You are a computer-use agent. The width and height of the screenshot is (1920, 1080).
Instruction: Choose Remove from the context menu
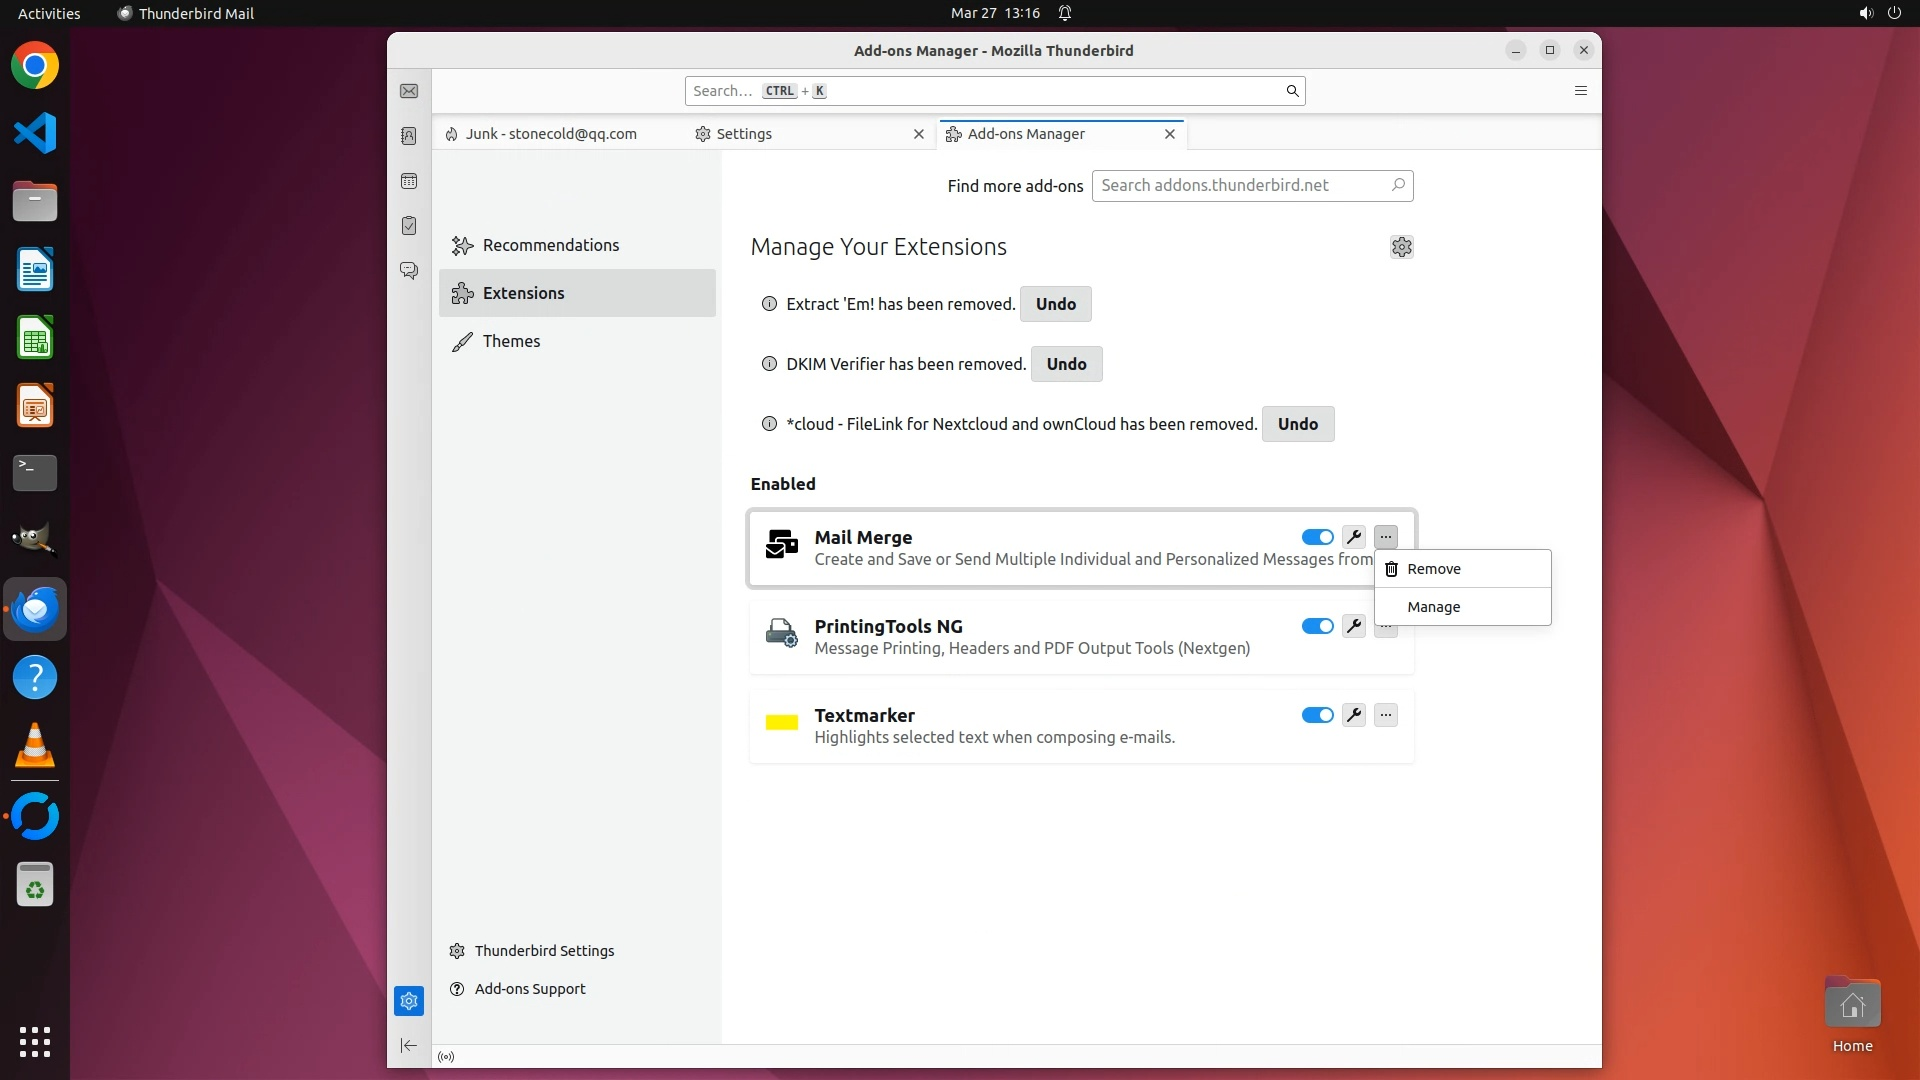[1433, 569]
